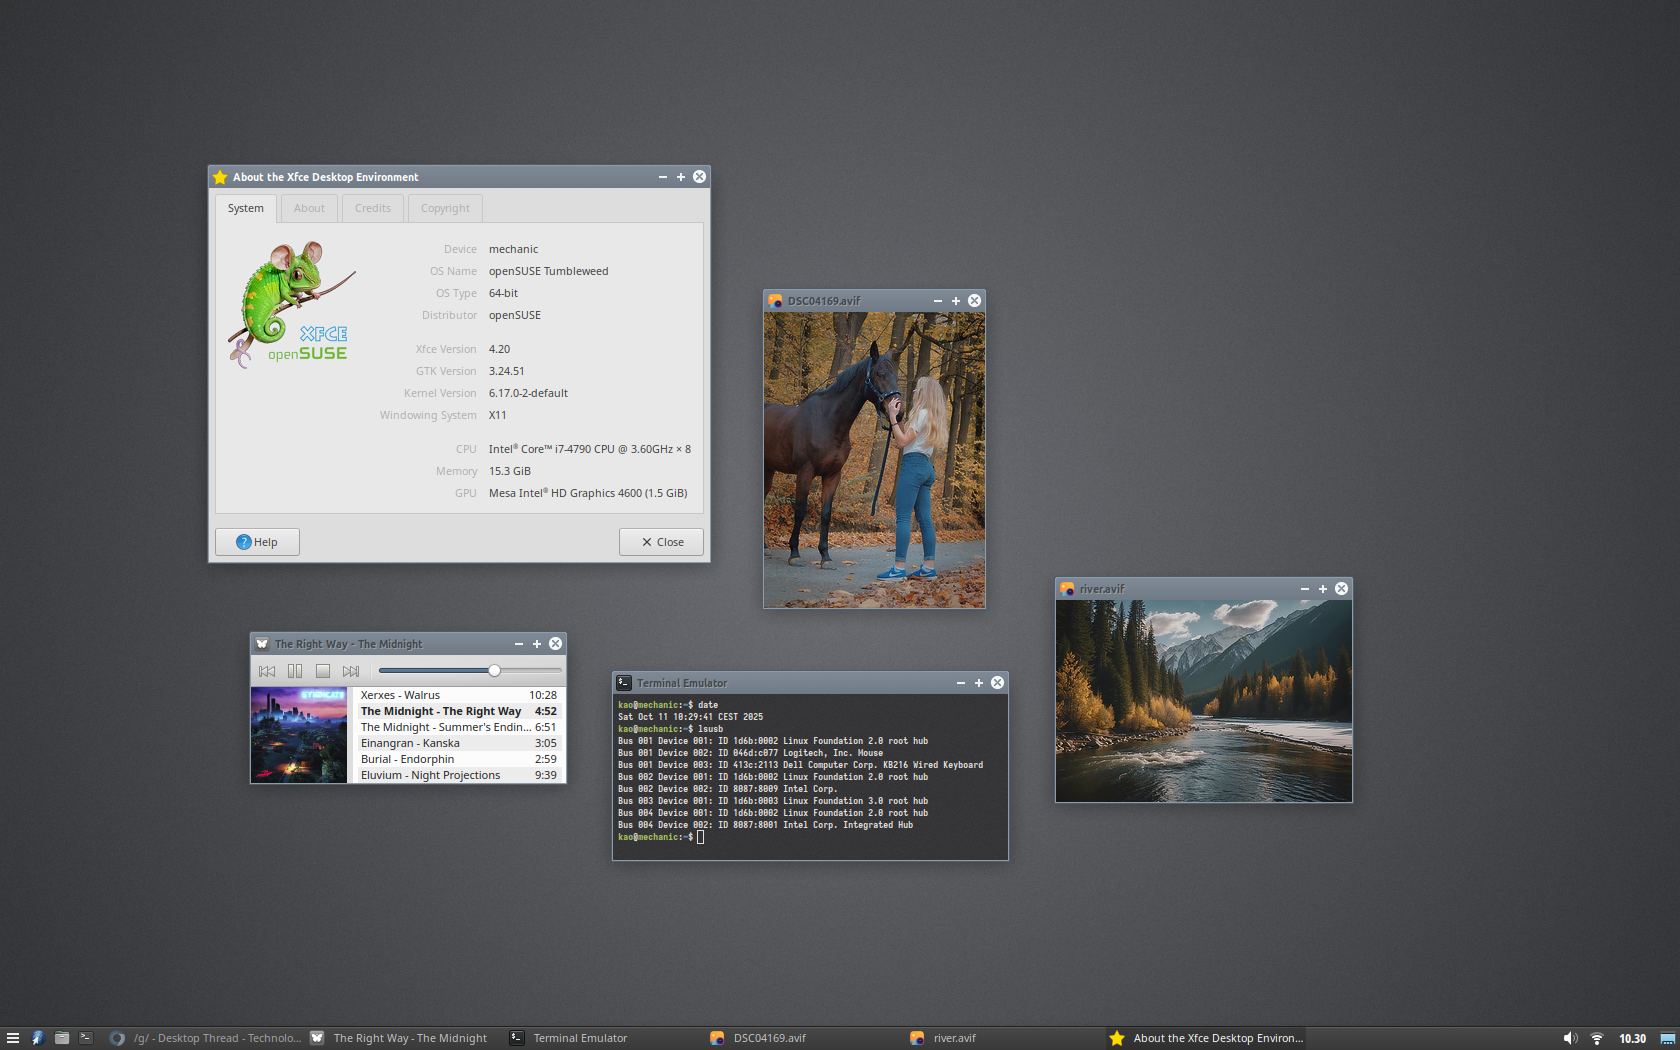Screen dimensions: 1680x1050
Task: Open the Credits tab
Action: click(x=372, y=208)
